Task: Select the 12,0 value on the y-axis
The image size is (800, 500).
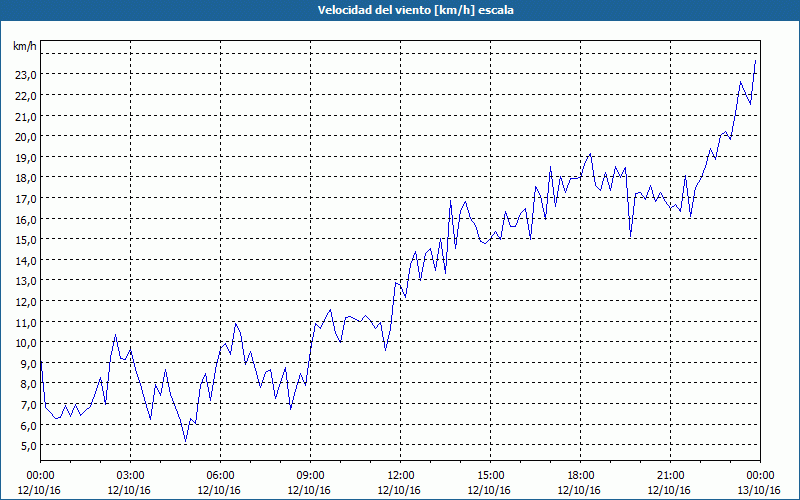Action: [26, 302]
